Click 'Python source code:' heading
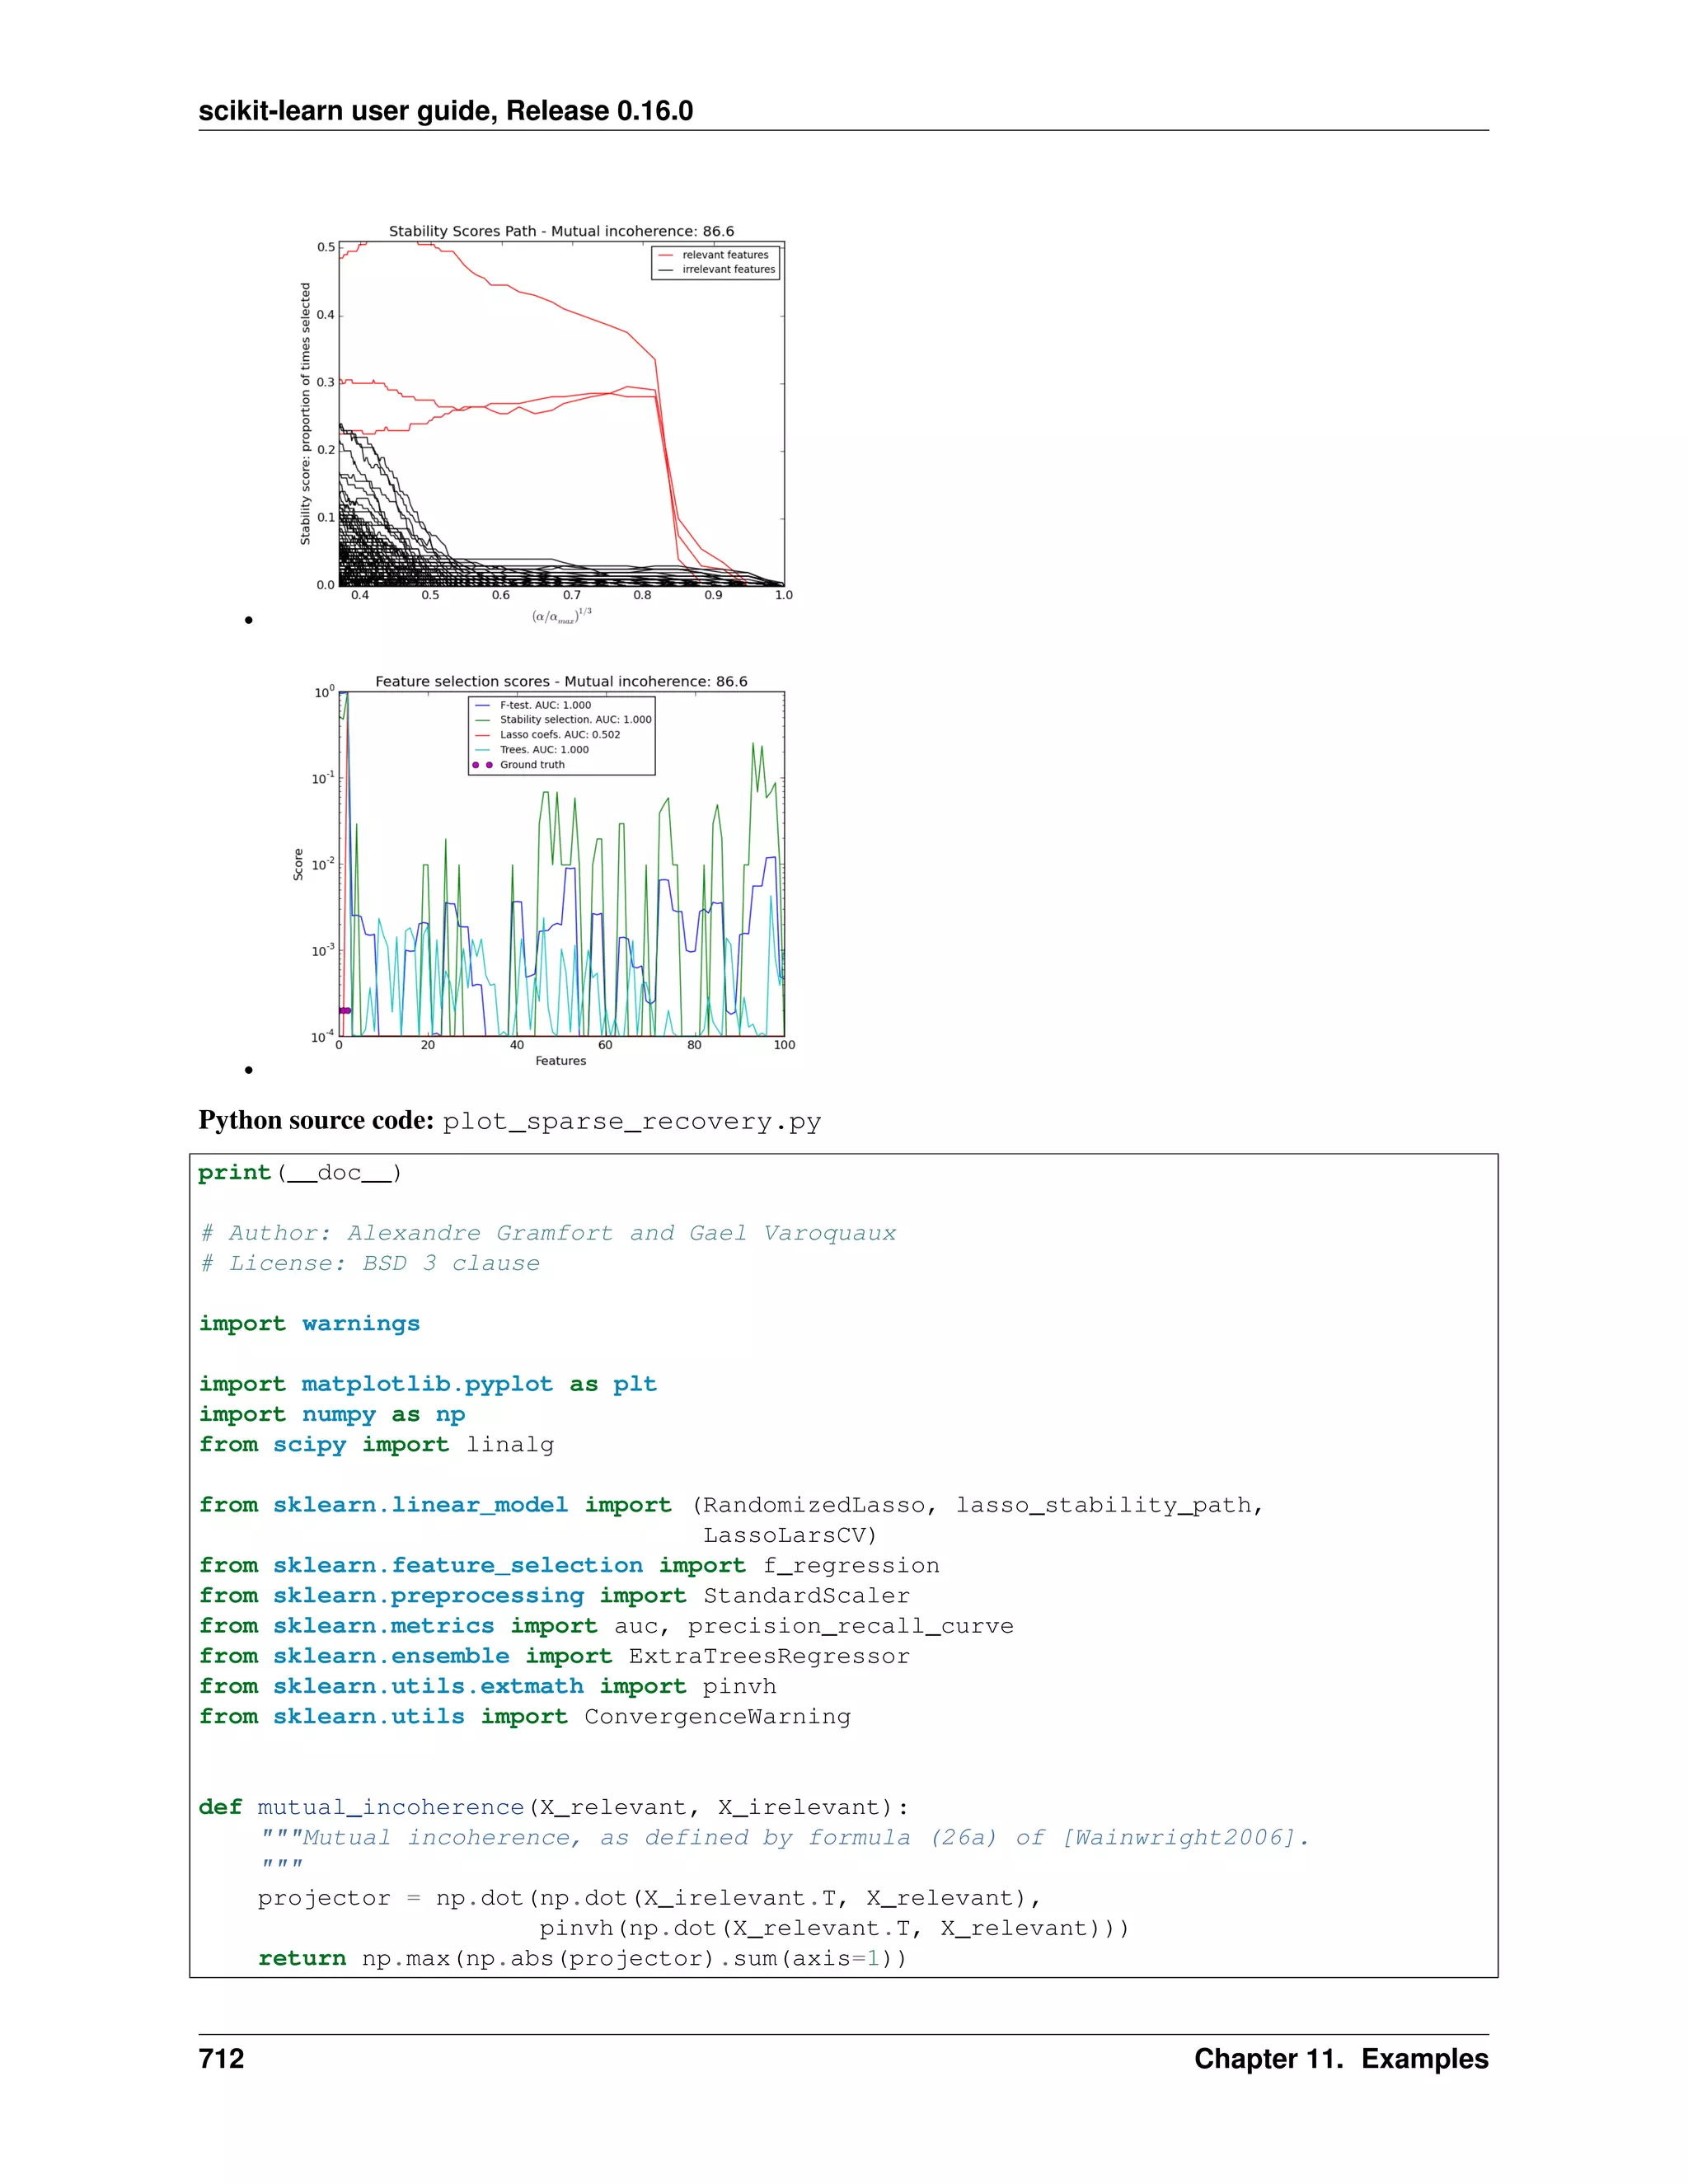Viewport: 1688px width, 2184px height. click(x=316, y=1120)
